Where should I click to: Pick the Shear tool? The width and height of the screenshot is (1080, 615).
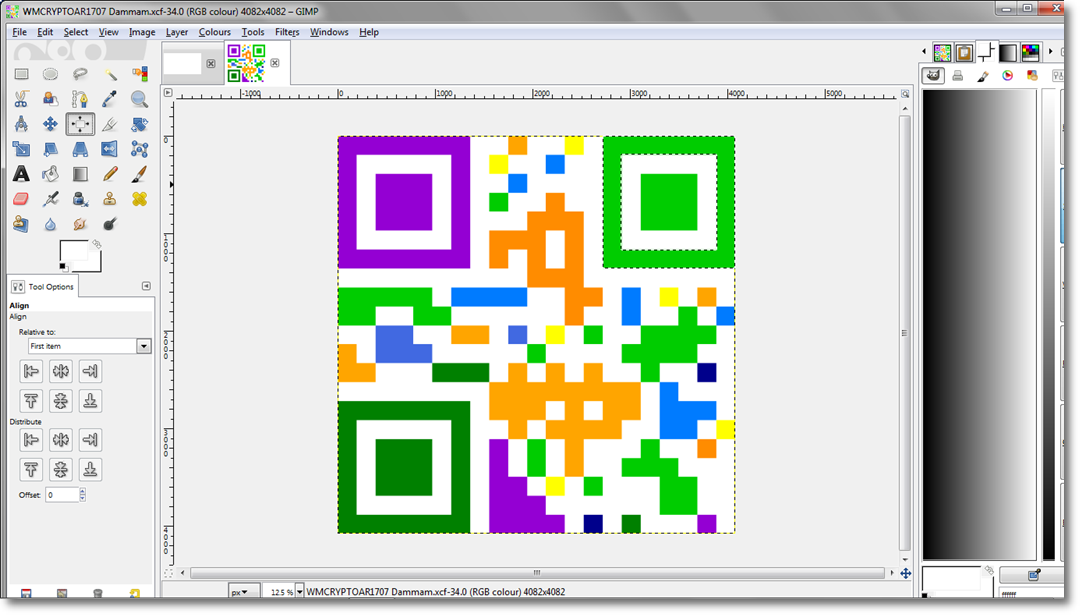[x=50, y=149]
